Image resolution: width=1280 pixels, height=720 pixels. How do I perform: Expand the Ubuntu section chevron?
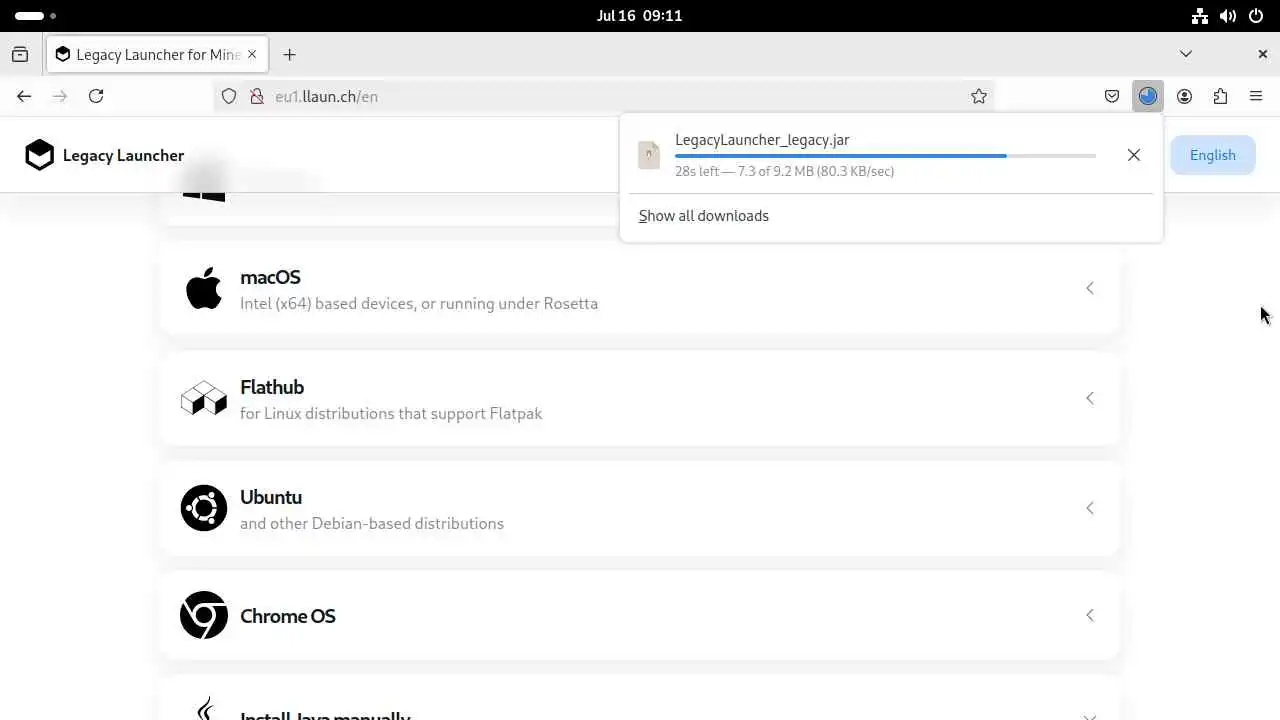tap(1090, 508)
